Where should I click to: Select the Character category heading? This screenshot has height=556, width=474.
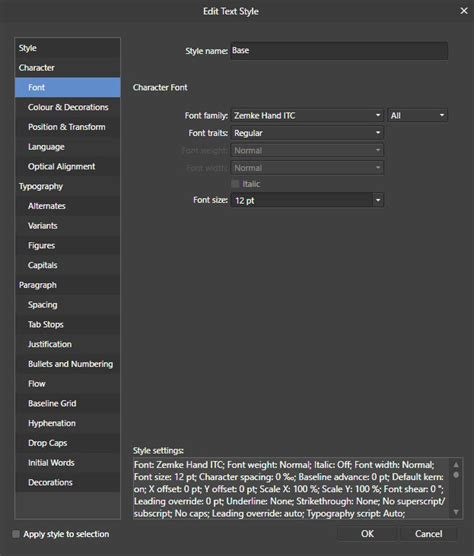[67, 67]
